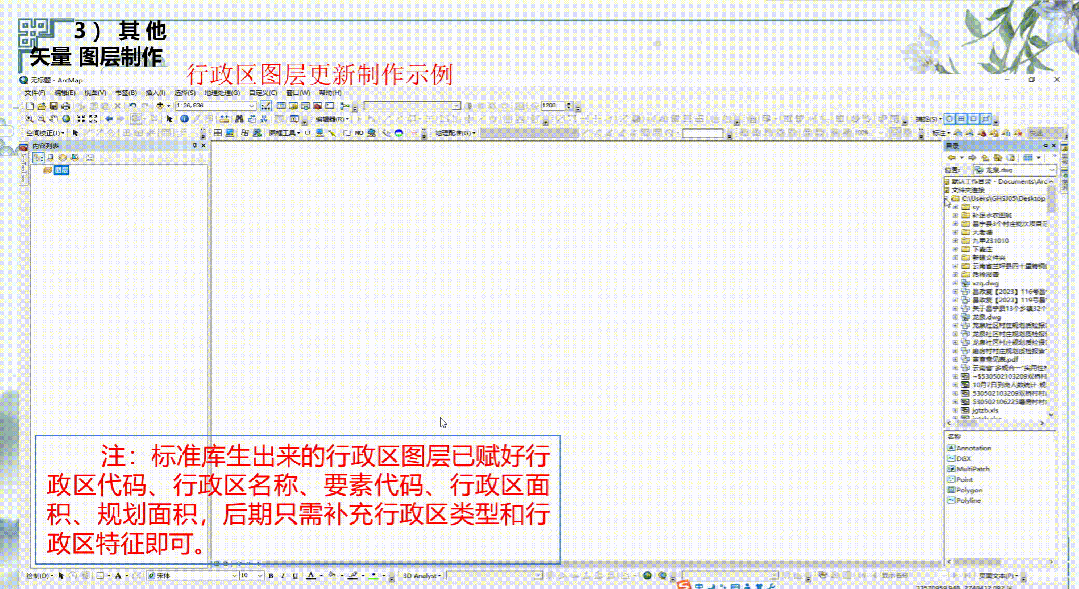
Task: Click List By Drawing Order icon
Action: 38,158
